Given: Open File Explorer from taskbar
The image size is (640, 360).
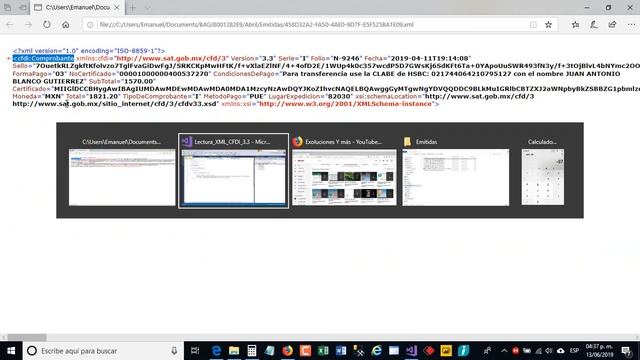Looking at the screenshot, I should pos(234,351).
